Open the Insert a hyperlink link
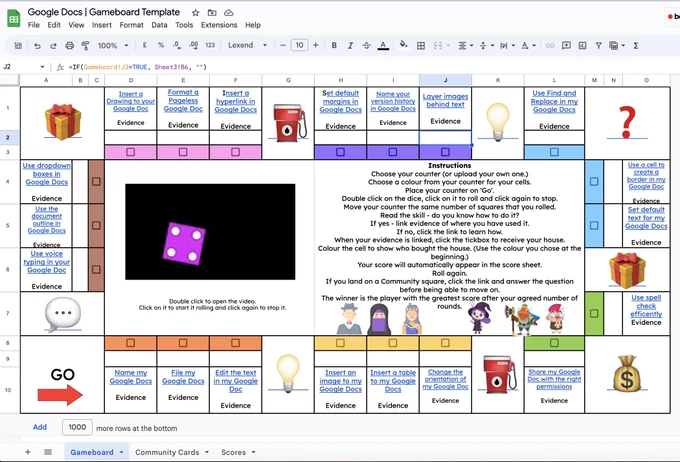 tap(235, 102)
